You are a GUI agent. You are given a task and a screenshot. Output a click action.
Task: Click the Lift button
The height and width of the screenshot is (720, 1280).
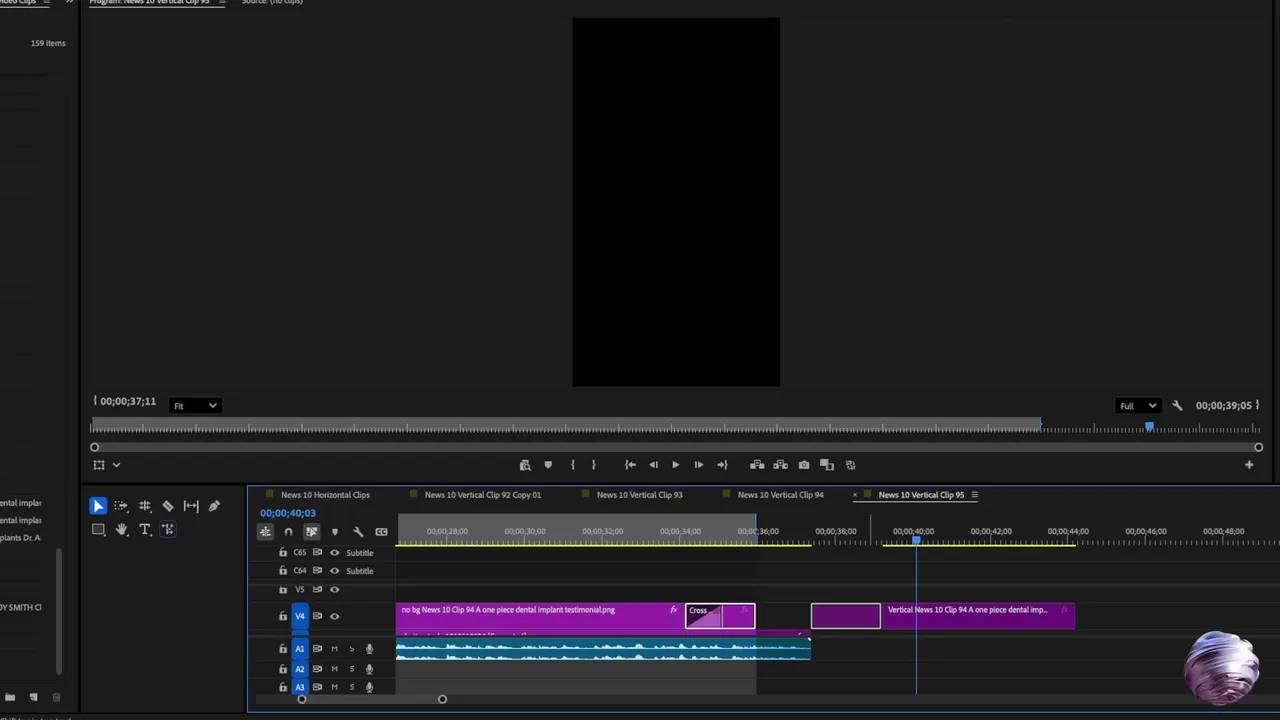pos(757,465)
